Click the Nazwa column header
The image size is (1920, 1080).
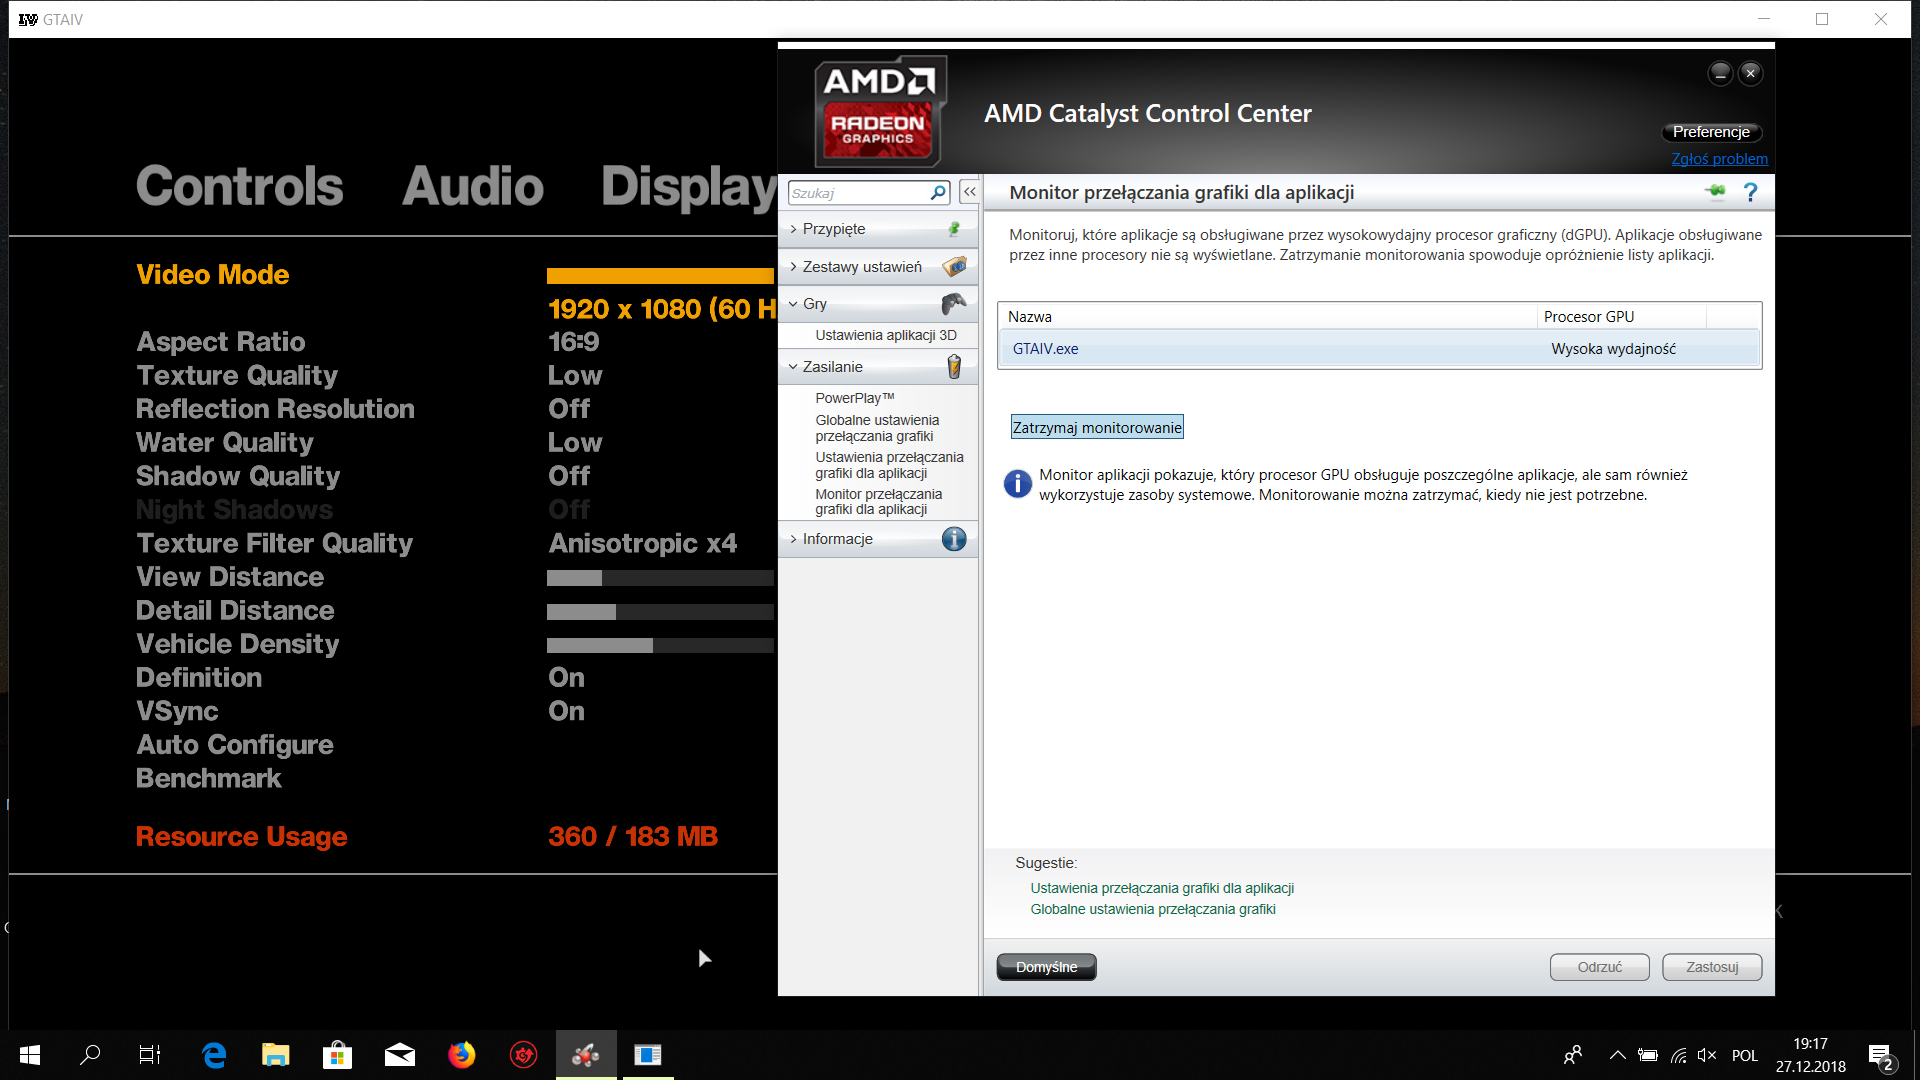pos(1268,317)
